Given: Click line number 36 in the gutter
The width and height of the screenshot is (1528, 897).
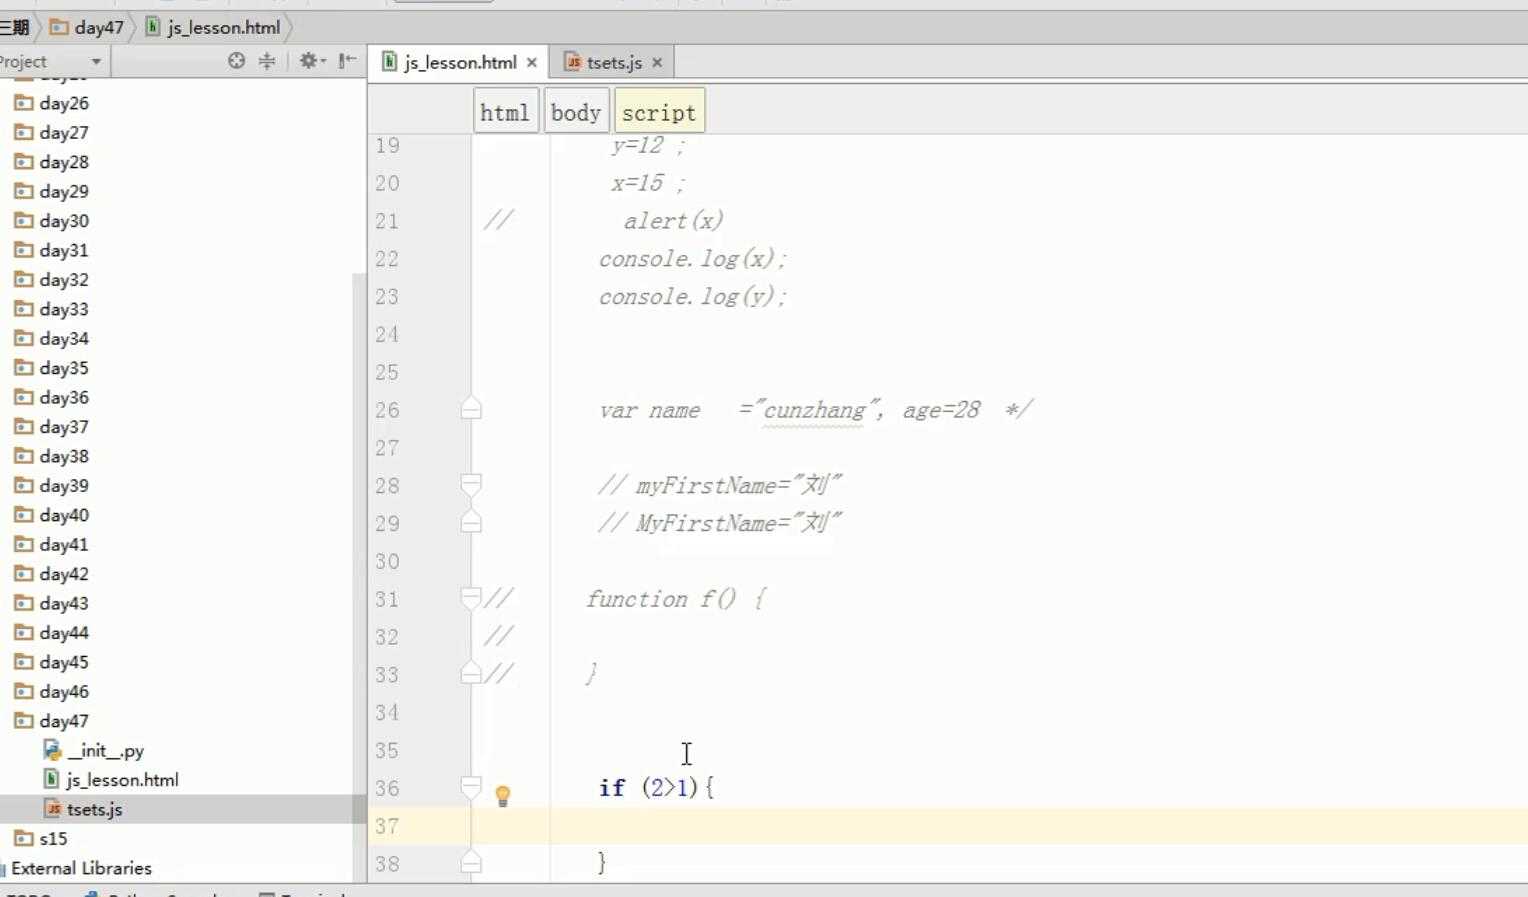Looking at the screenshot, I should (x=387, y=787).
